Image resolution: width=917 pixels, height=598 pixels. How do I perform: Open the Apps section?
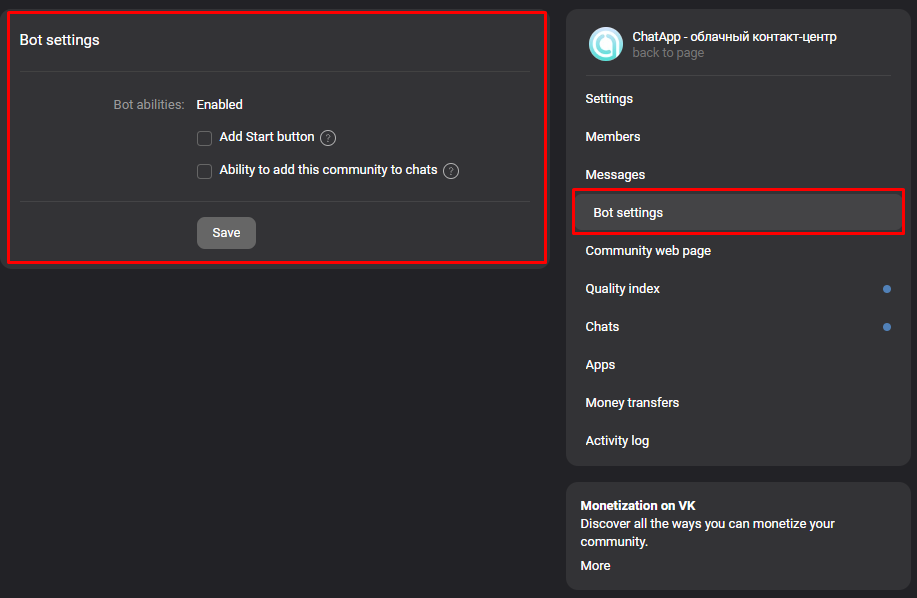[600, 365]
